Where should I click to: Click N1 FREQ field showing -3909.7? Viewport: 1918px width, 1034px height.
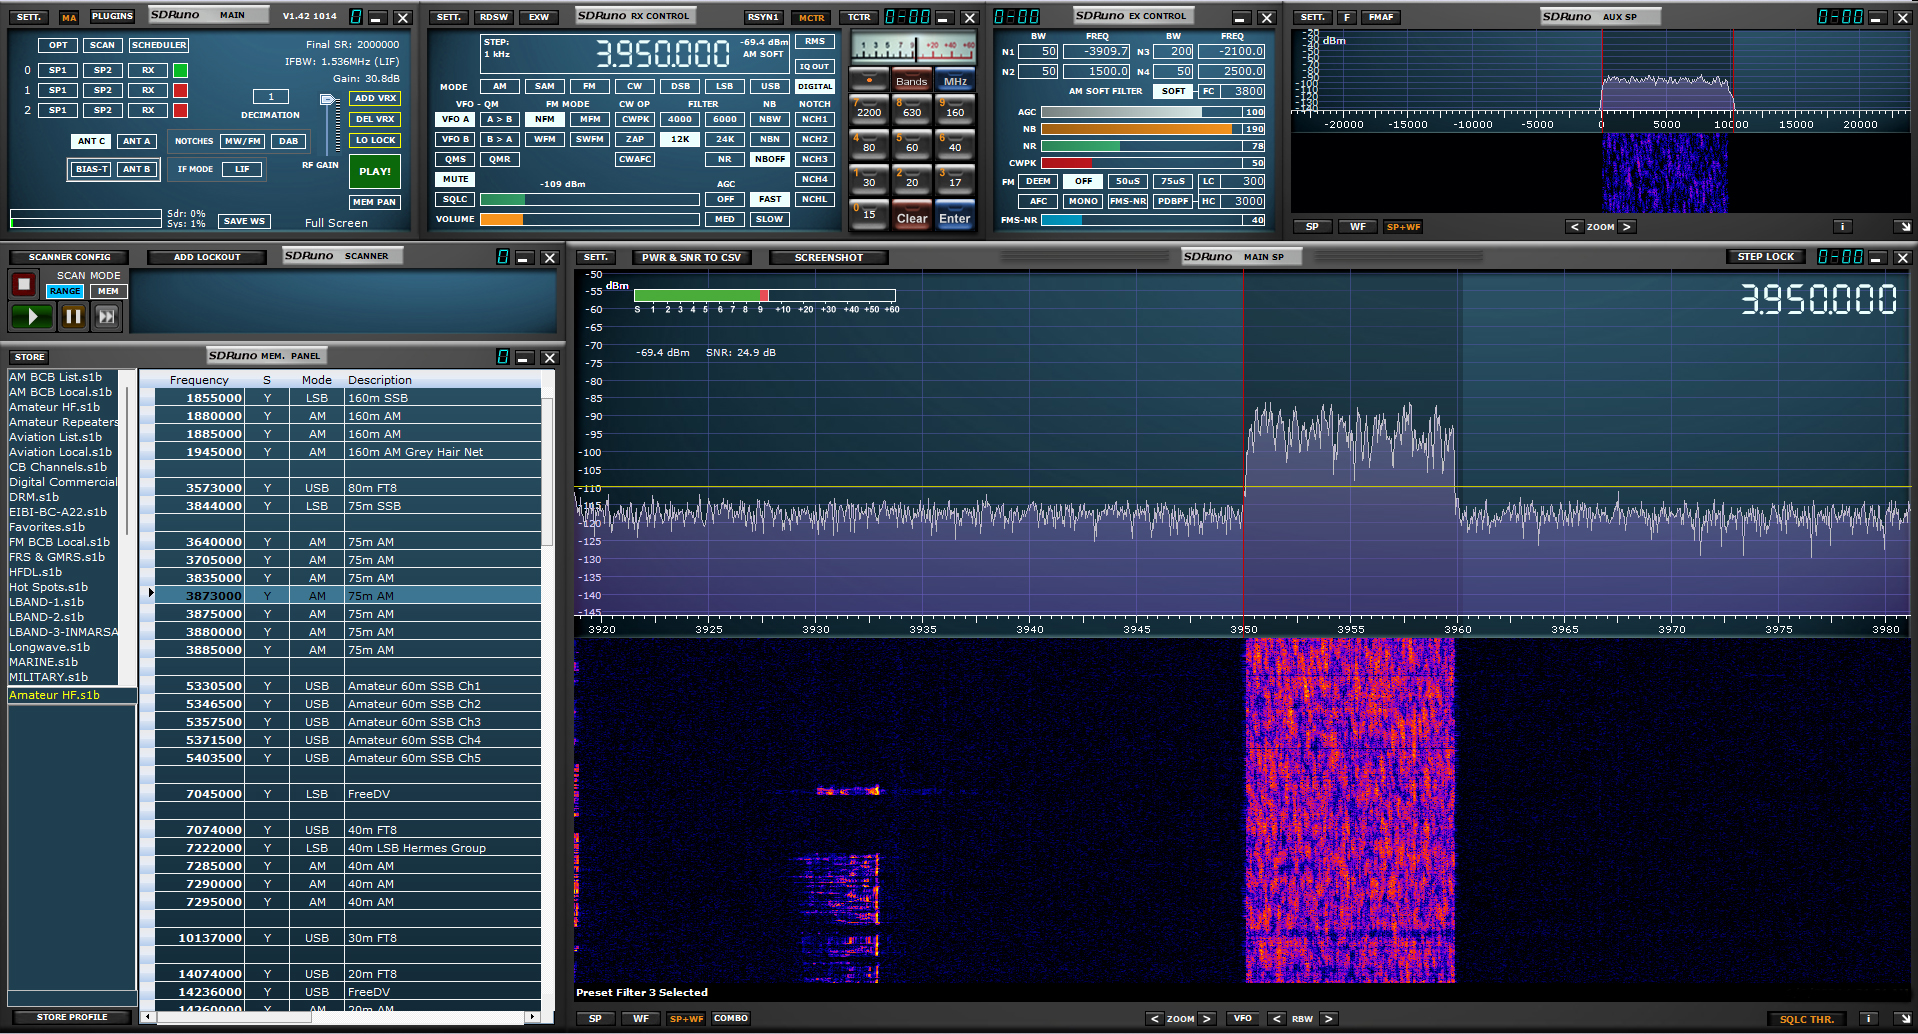click(1096, 51)
